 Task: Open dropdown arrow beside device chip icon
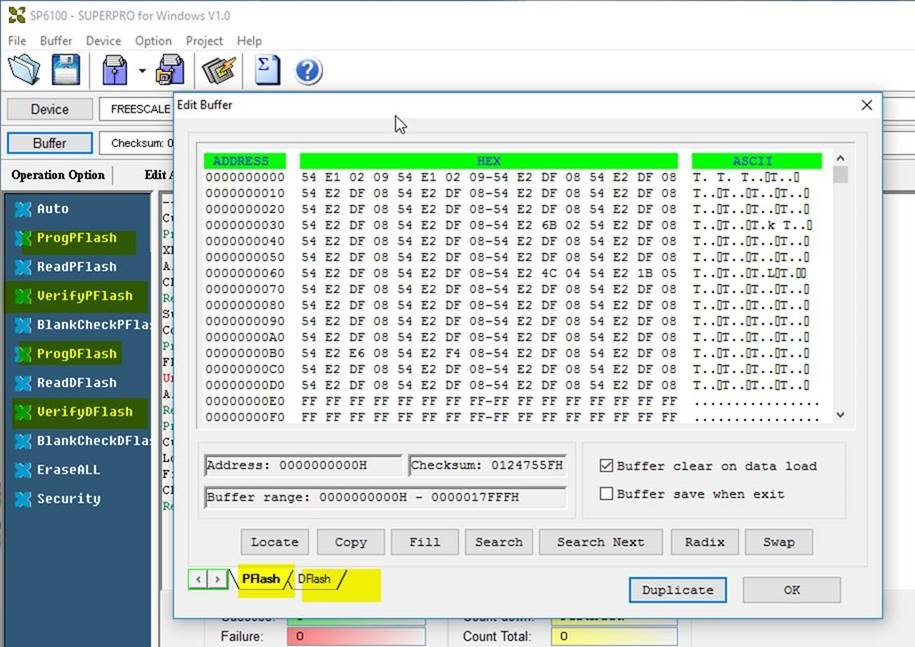coord(142,71)
